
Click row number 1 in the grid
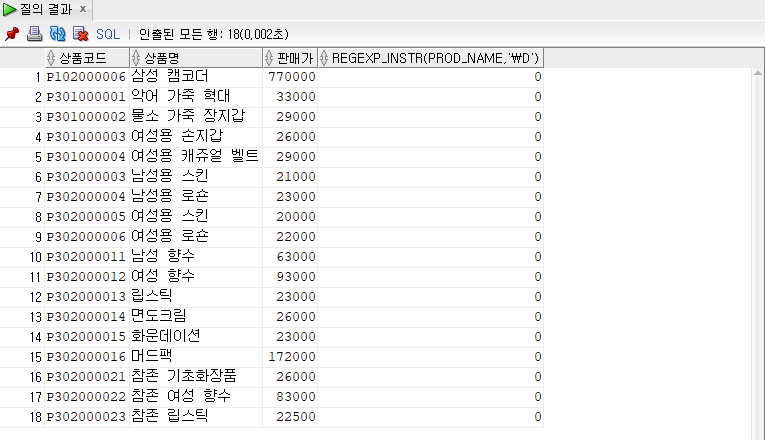click(38, 77)
